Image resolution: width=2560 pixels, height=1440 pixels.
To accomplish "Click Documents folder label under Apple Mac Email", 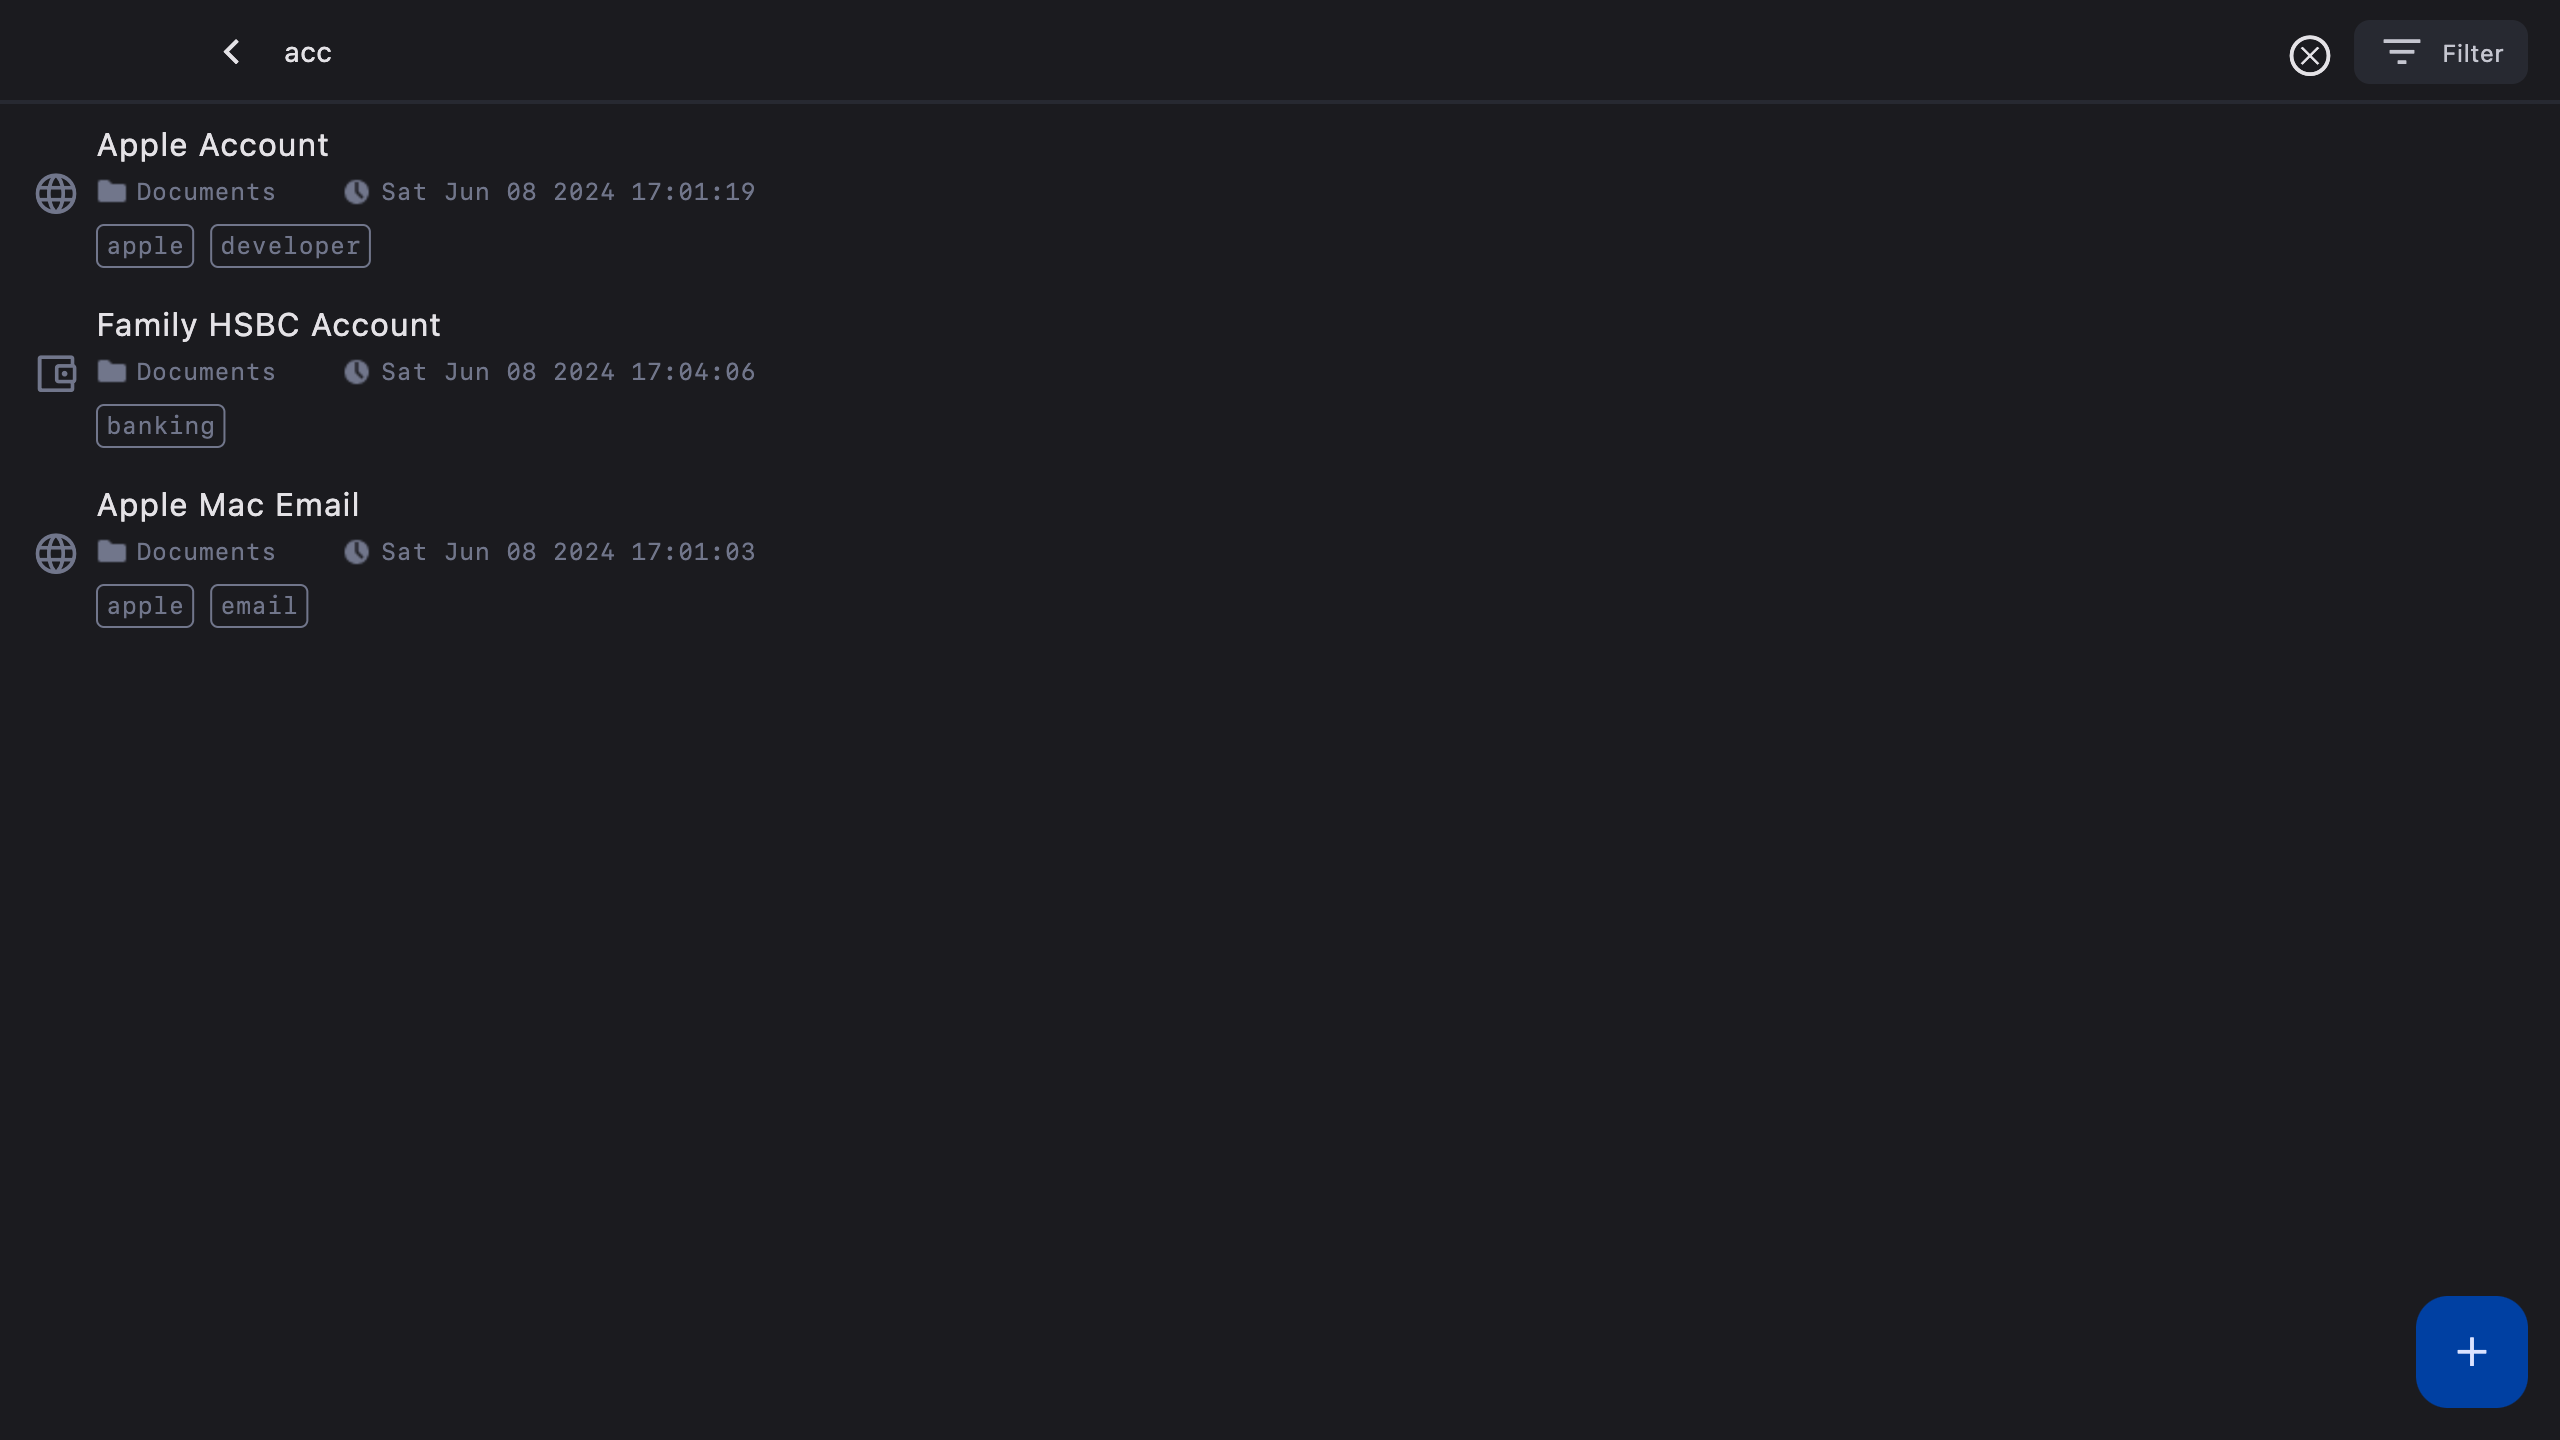I will [206, 552].
